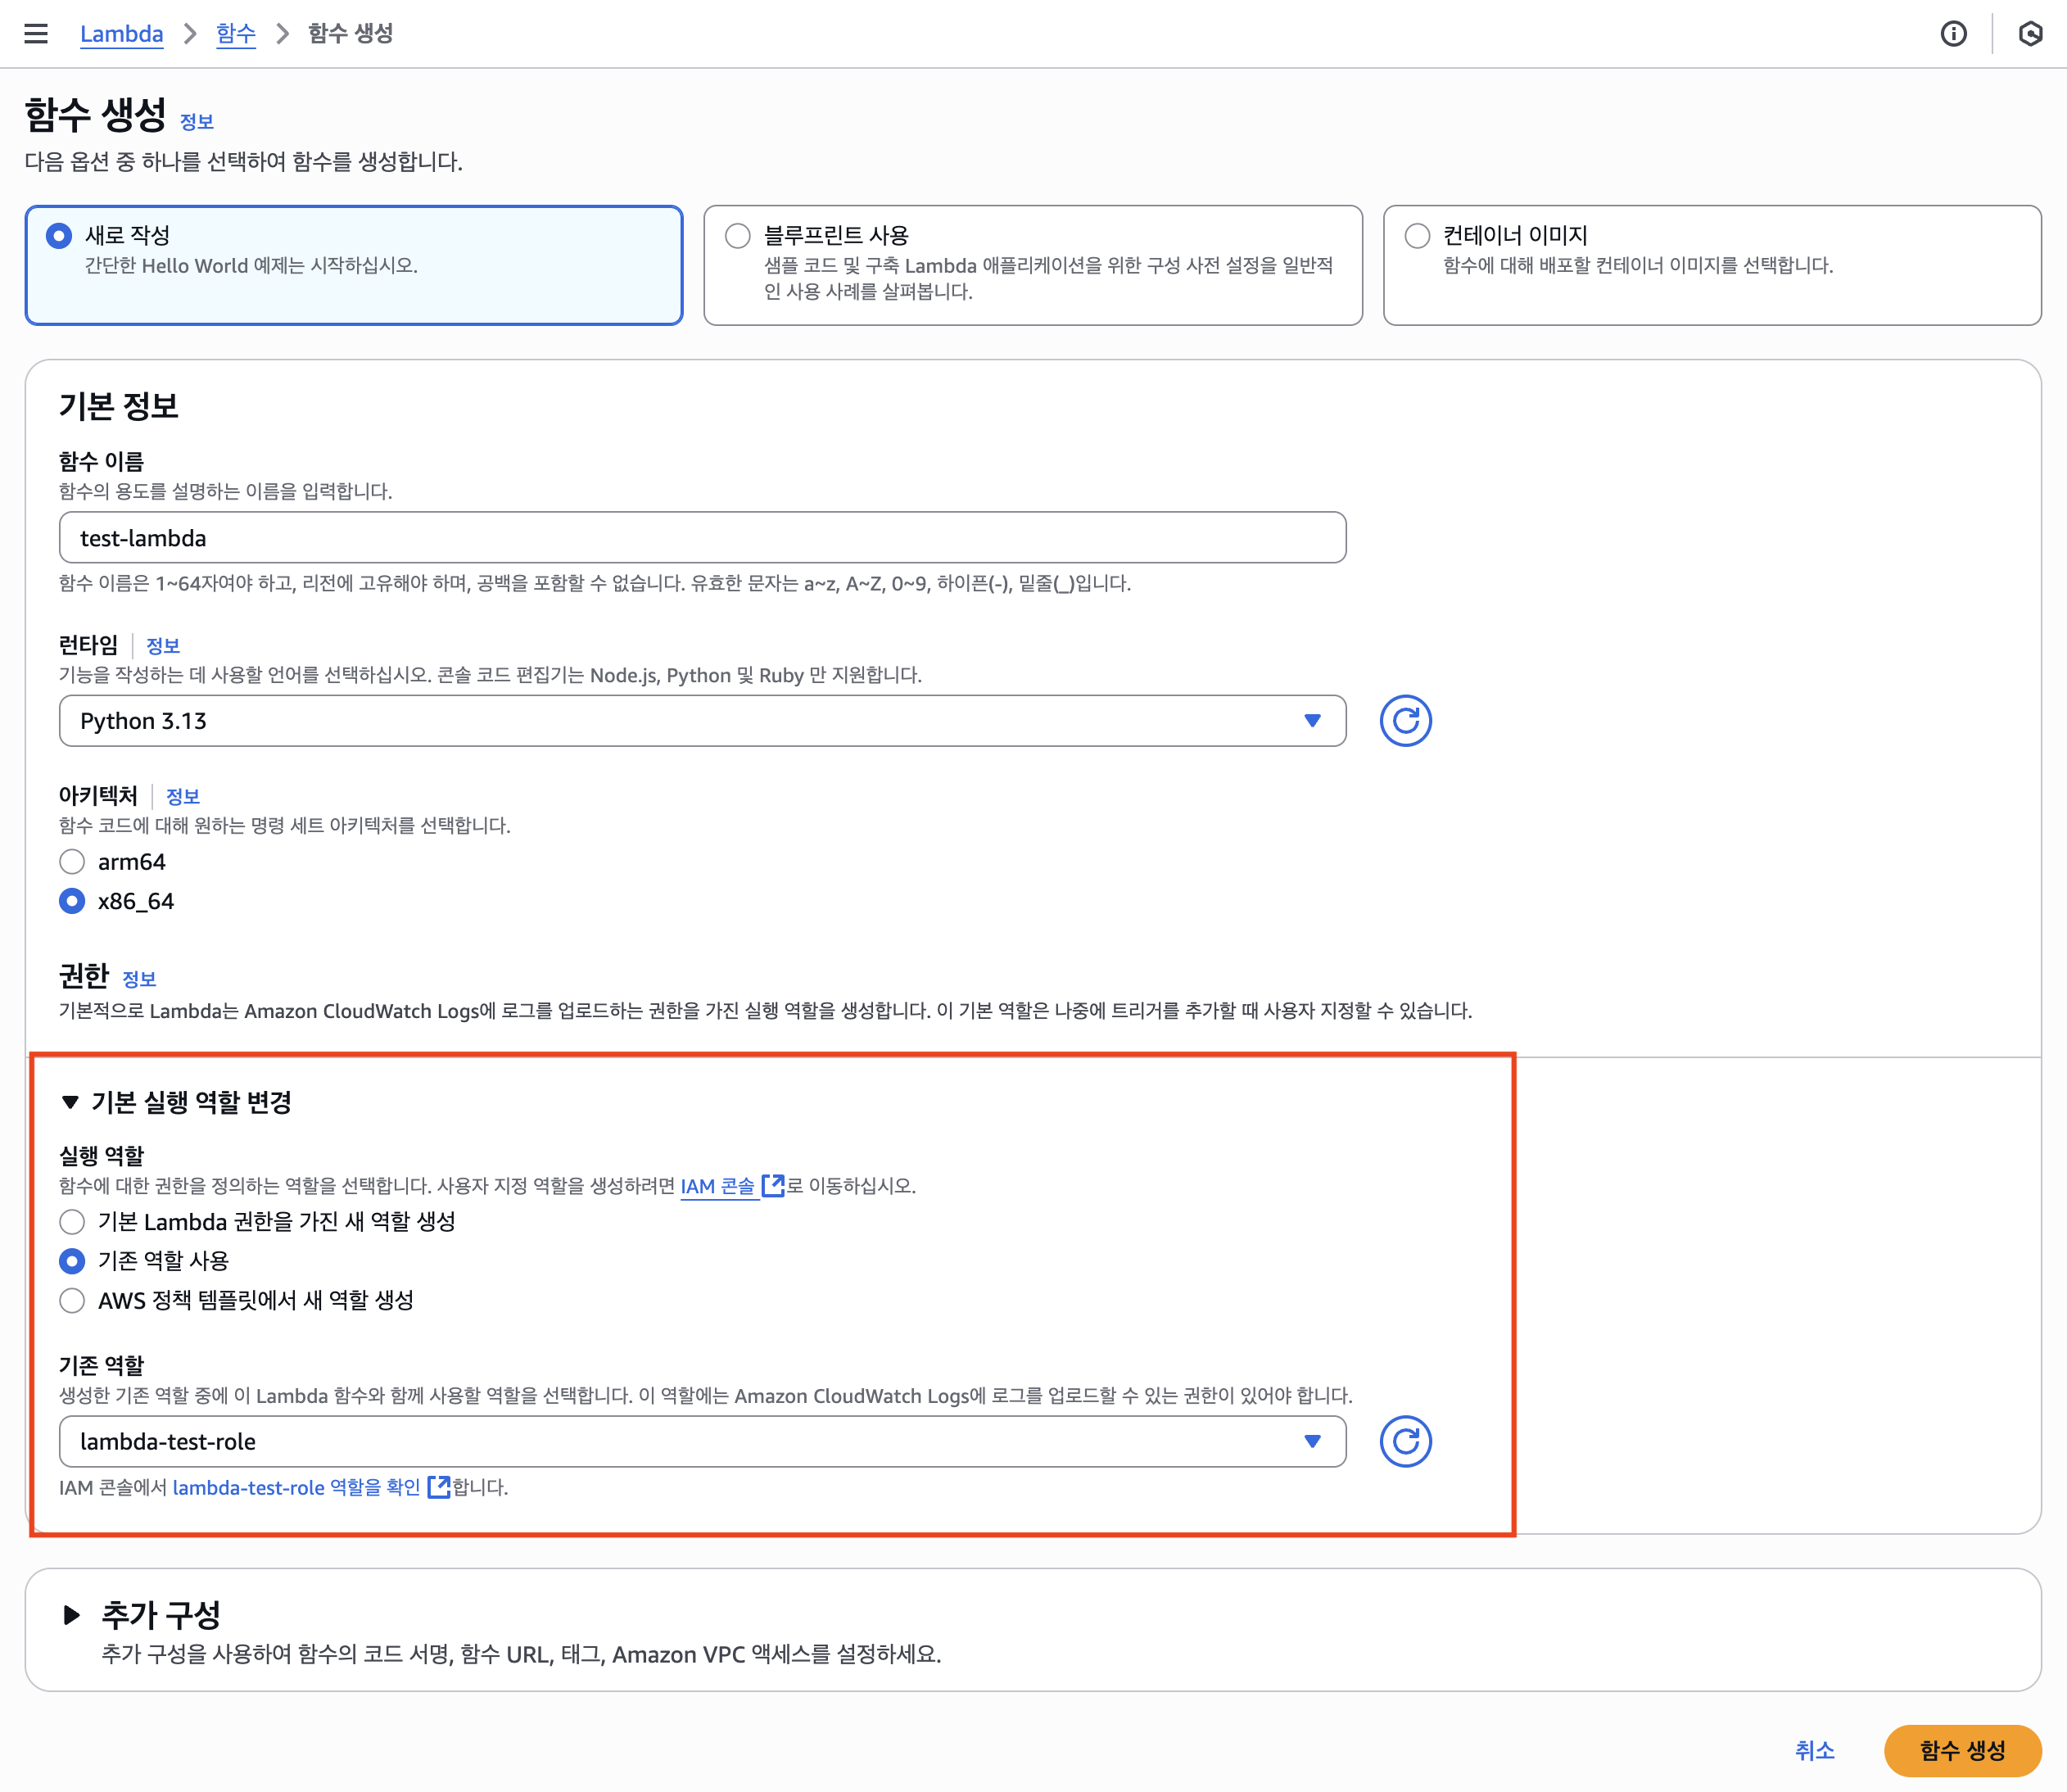Viewport: 2067px width, 1792px height.
Task: Choose 기본 Lambda 권한을 가진 새 역할 생성
Action: (72, 1222)
